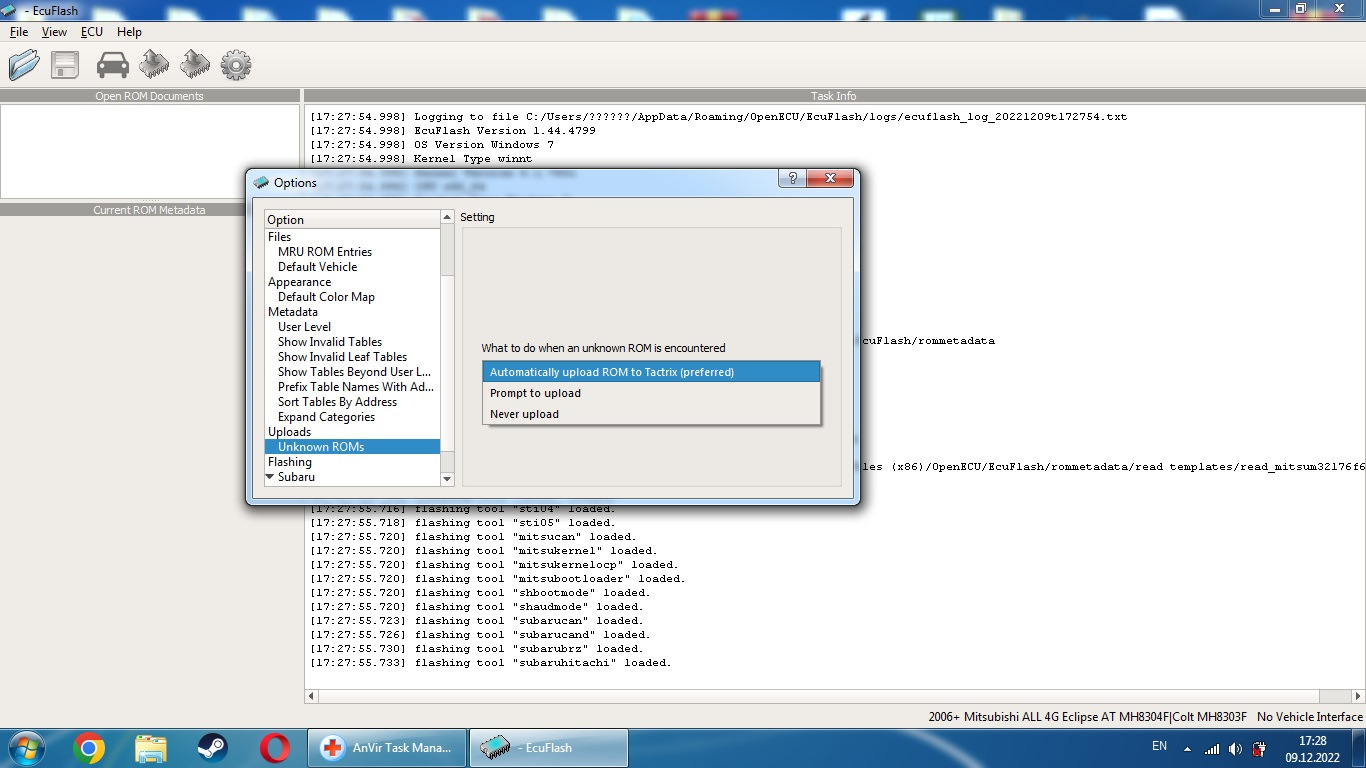Open Opera browser from taskbar
This screenshot has width=1366, height=768.
coord(275,748)
